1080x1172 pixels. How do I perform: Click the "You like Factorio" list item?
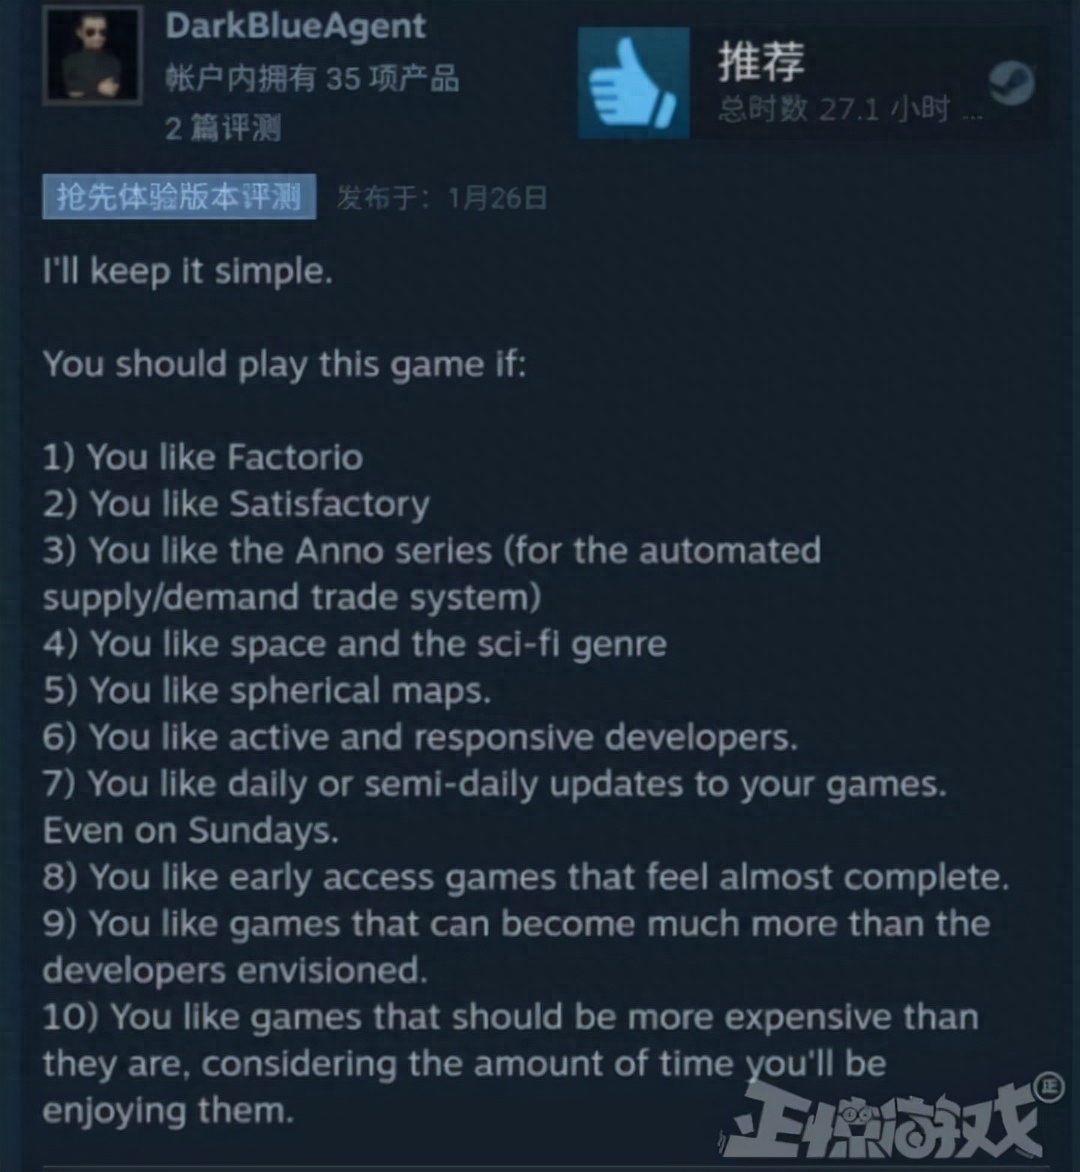(x=203, y=457)
